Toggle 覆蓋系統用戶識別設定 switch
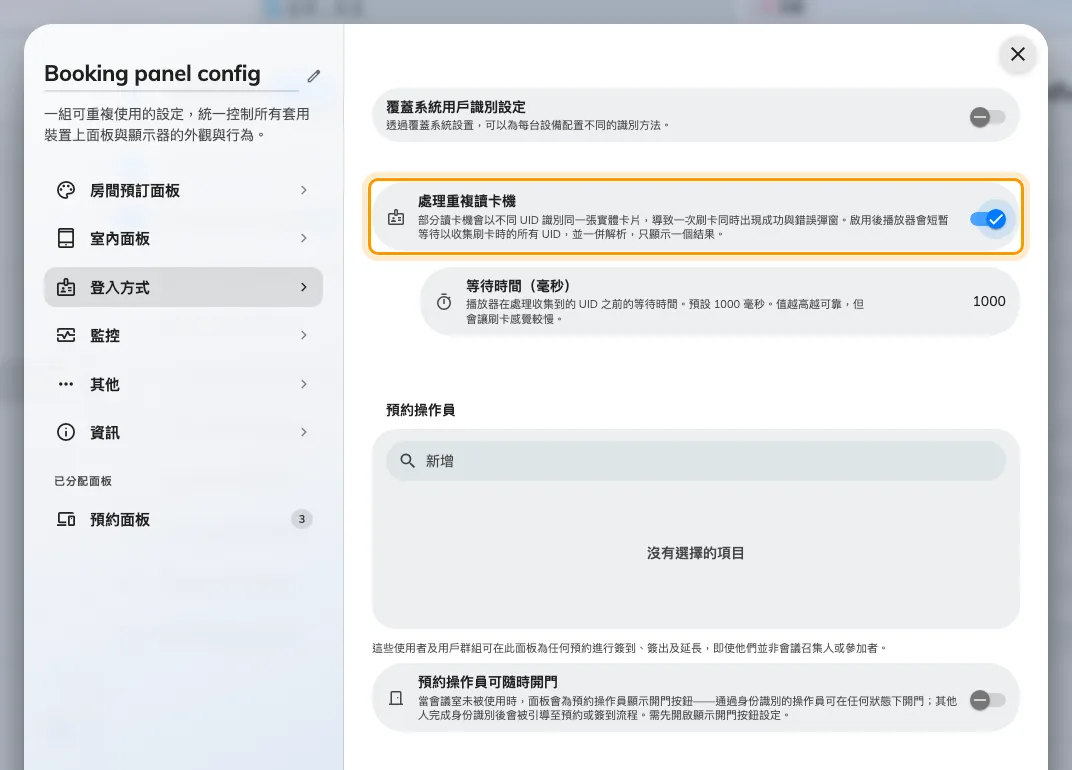Viewport: 1072px width, 770px height. [x=987, y=117]
